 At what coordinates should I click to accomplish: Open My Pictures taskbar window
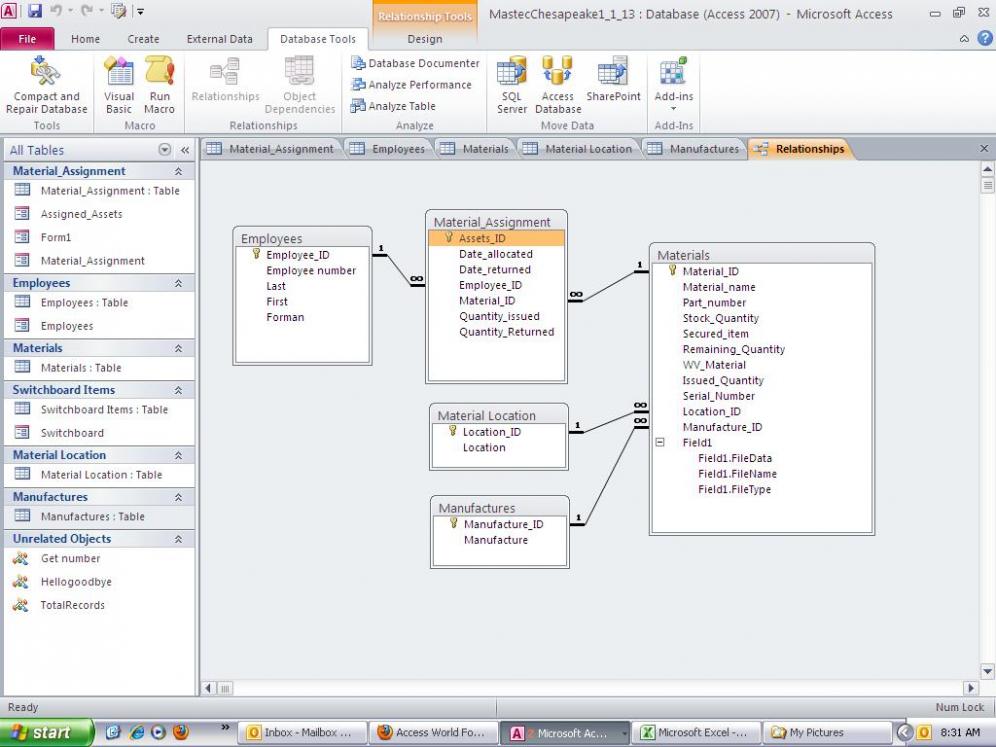[827, 732]
